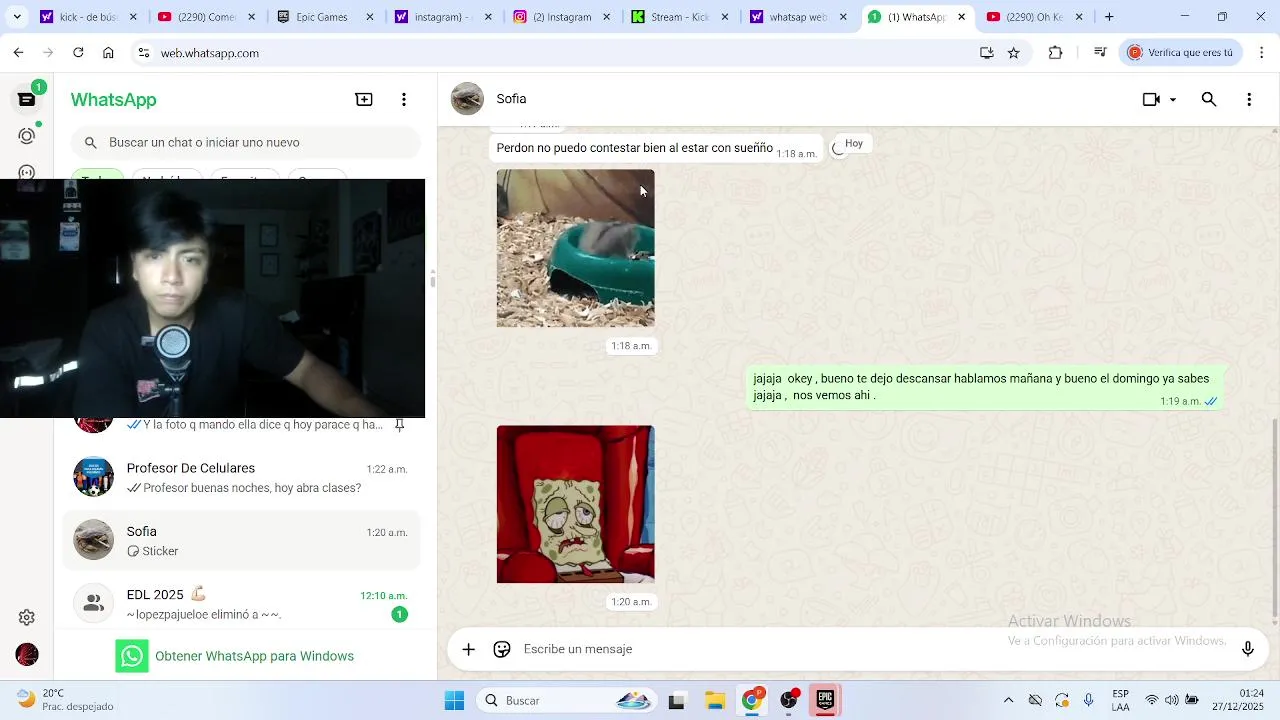Open Sofia chat options menu
Viewport: 1280px width, 720px height.
[1249, 99]
